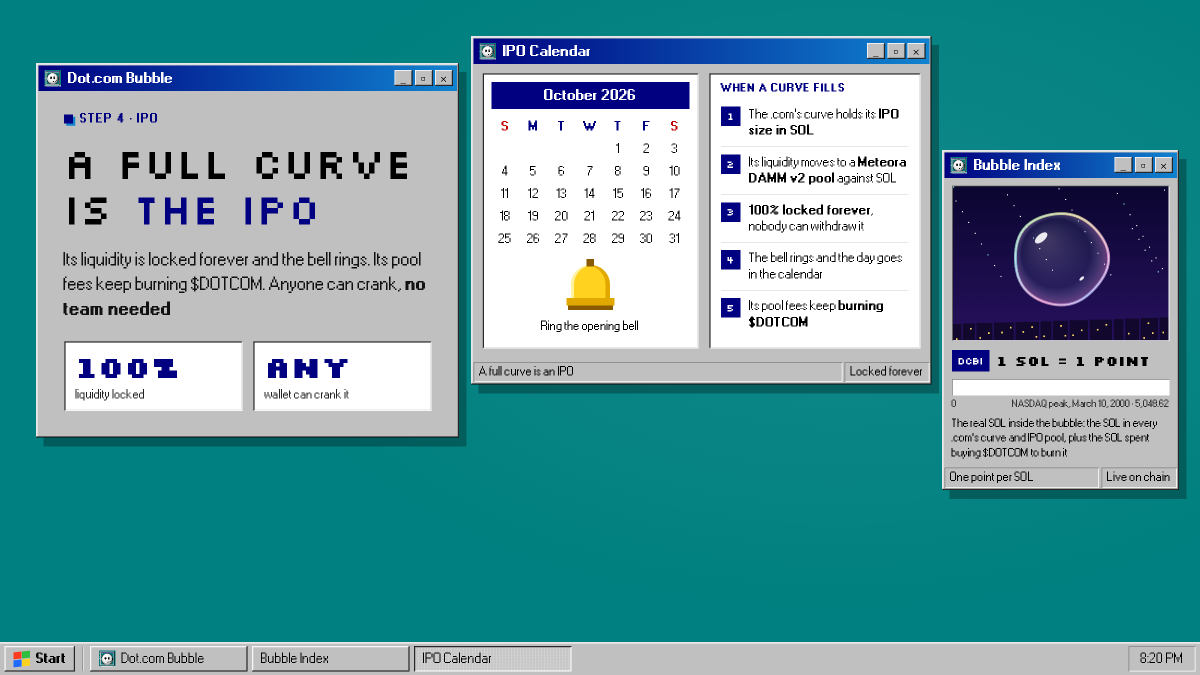This screenshot has width=1200, height=675.
Task: Maximize the Bubble Index window
Action: [1144, 165]
